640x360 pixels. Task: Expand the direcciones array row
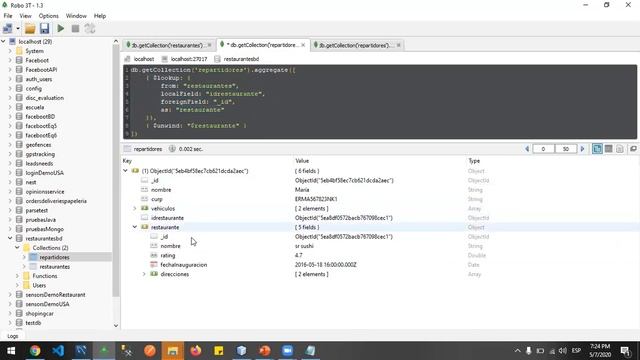(144, 274)
